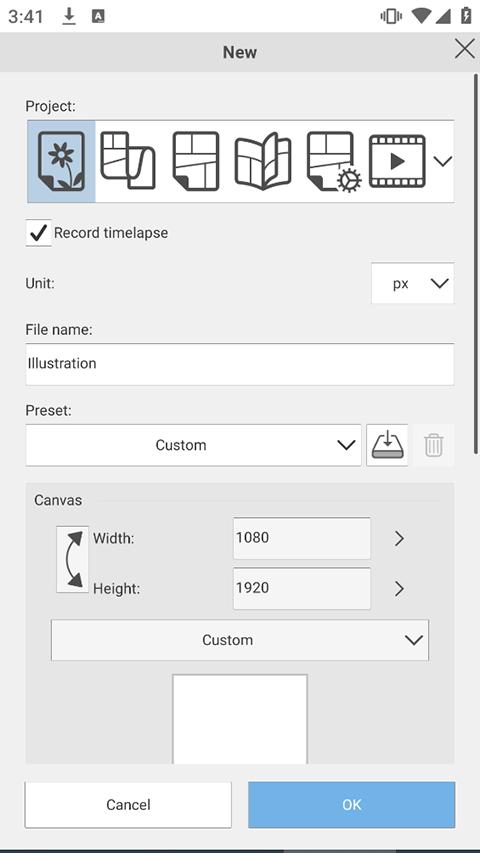480x853 pixels.
Task: Delete preset using trash icon
Action: (x=433, y=446)
